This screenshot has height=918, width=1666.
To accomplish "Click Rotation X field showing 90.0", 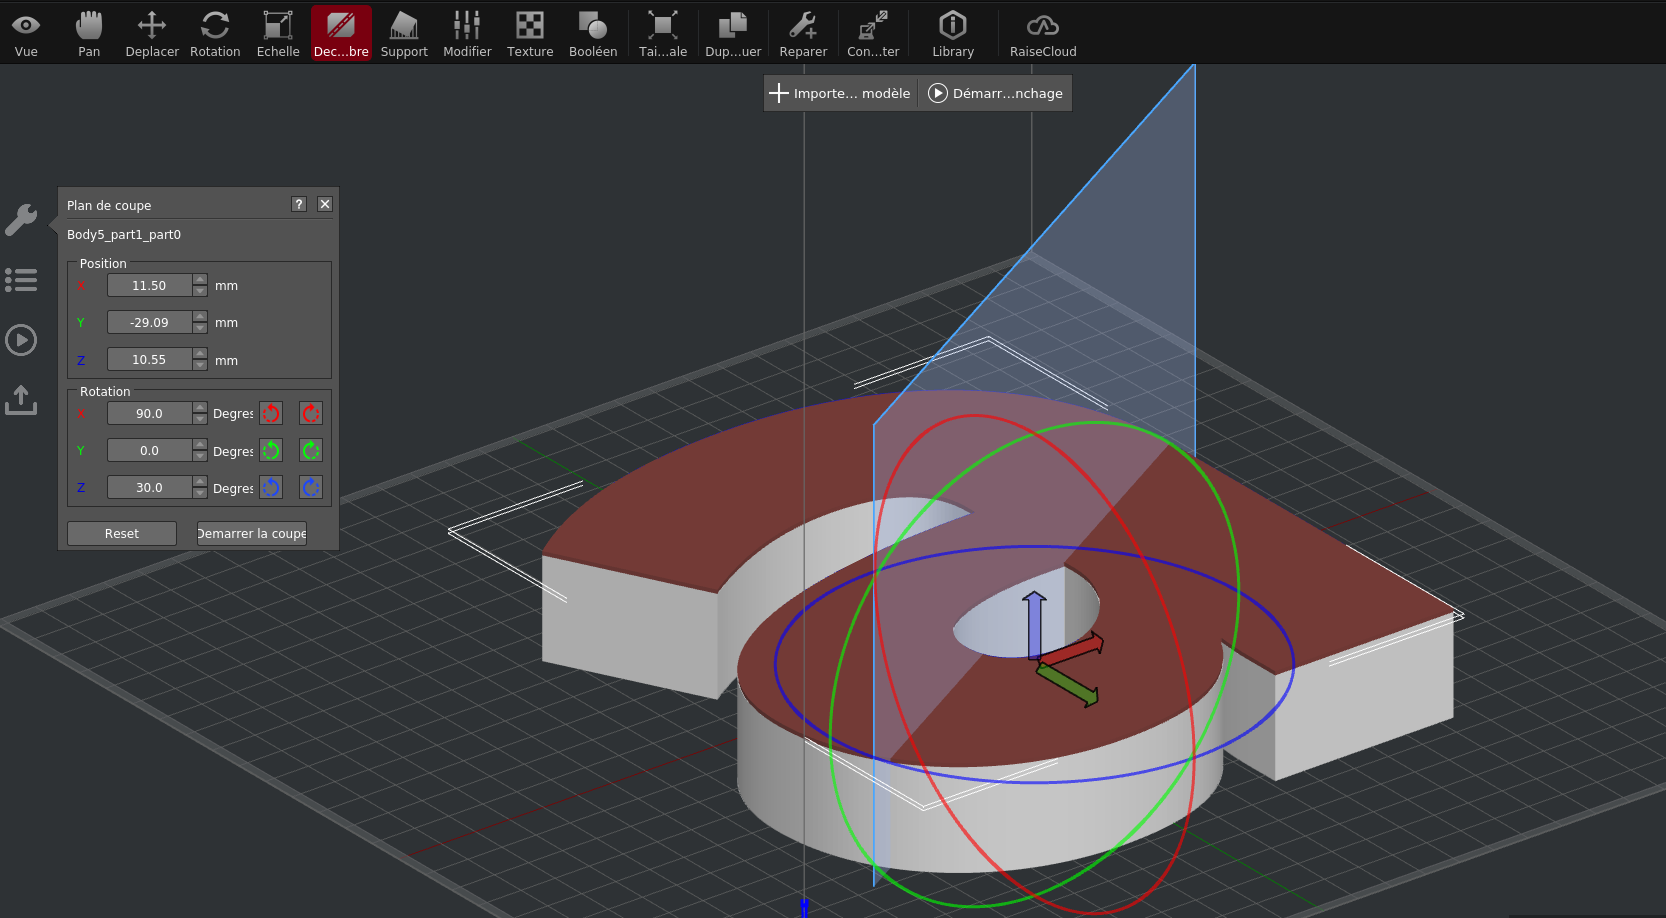I will [x=149, y=413].
